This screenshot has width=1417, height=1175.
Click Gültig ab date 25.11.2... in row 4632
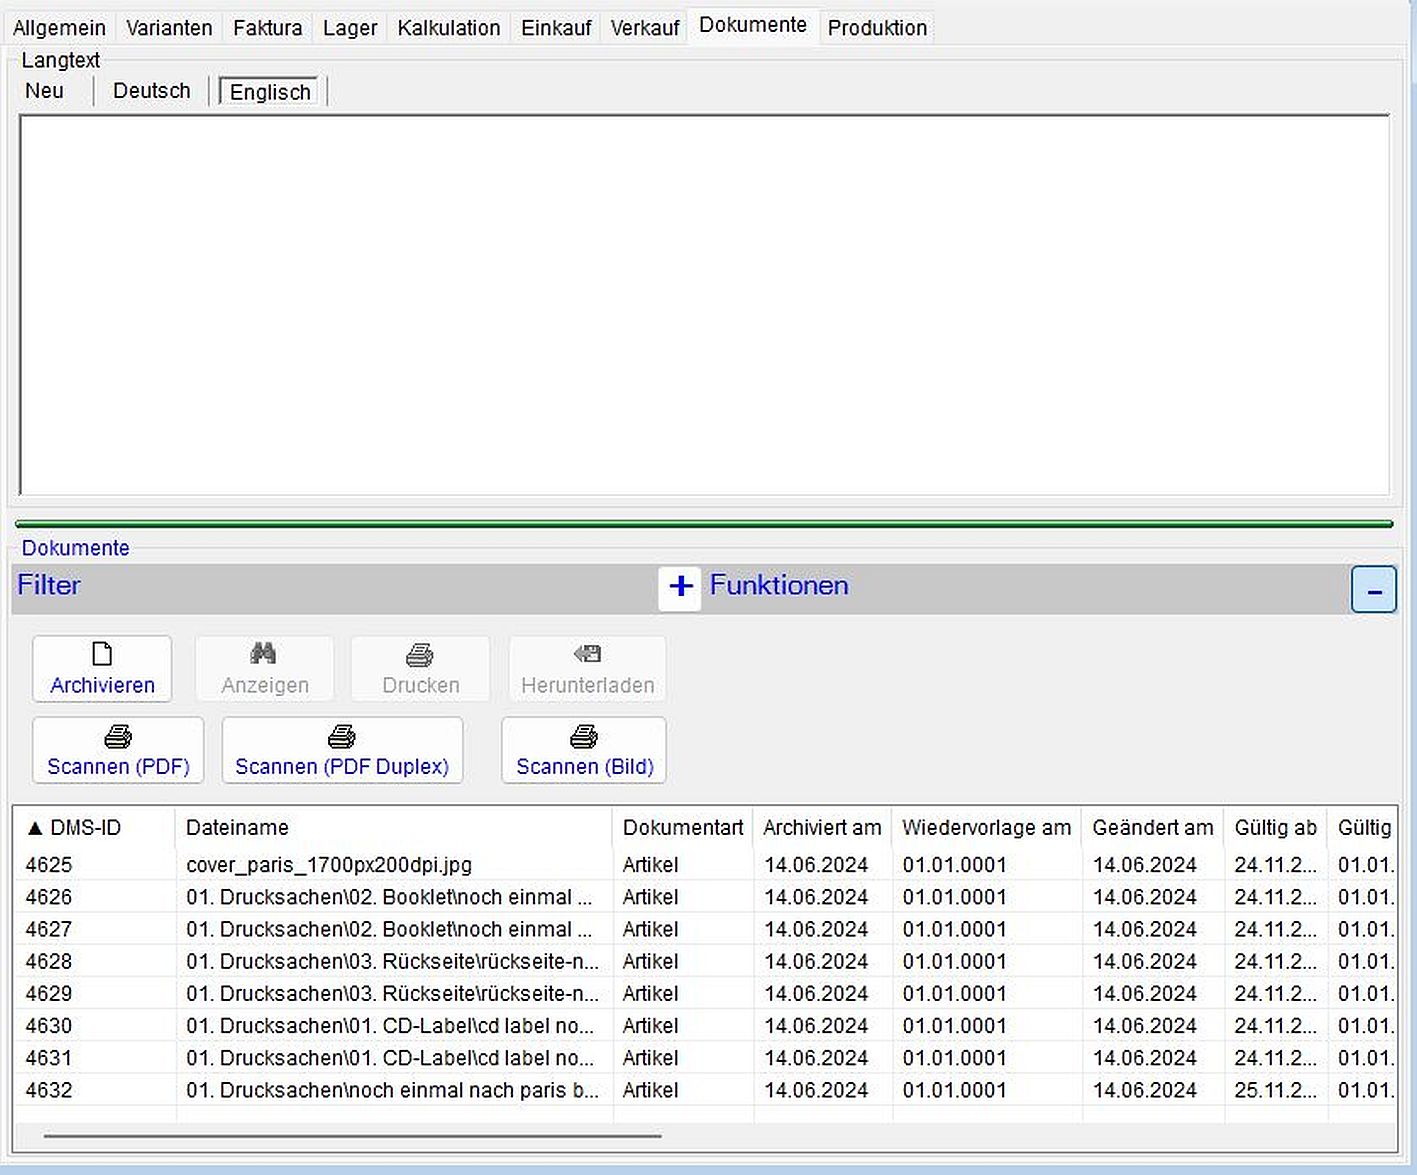click(x=1275, y=1090)
